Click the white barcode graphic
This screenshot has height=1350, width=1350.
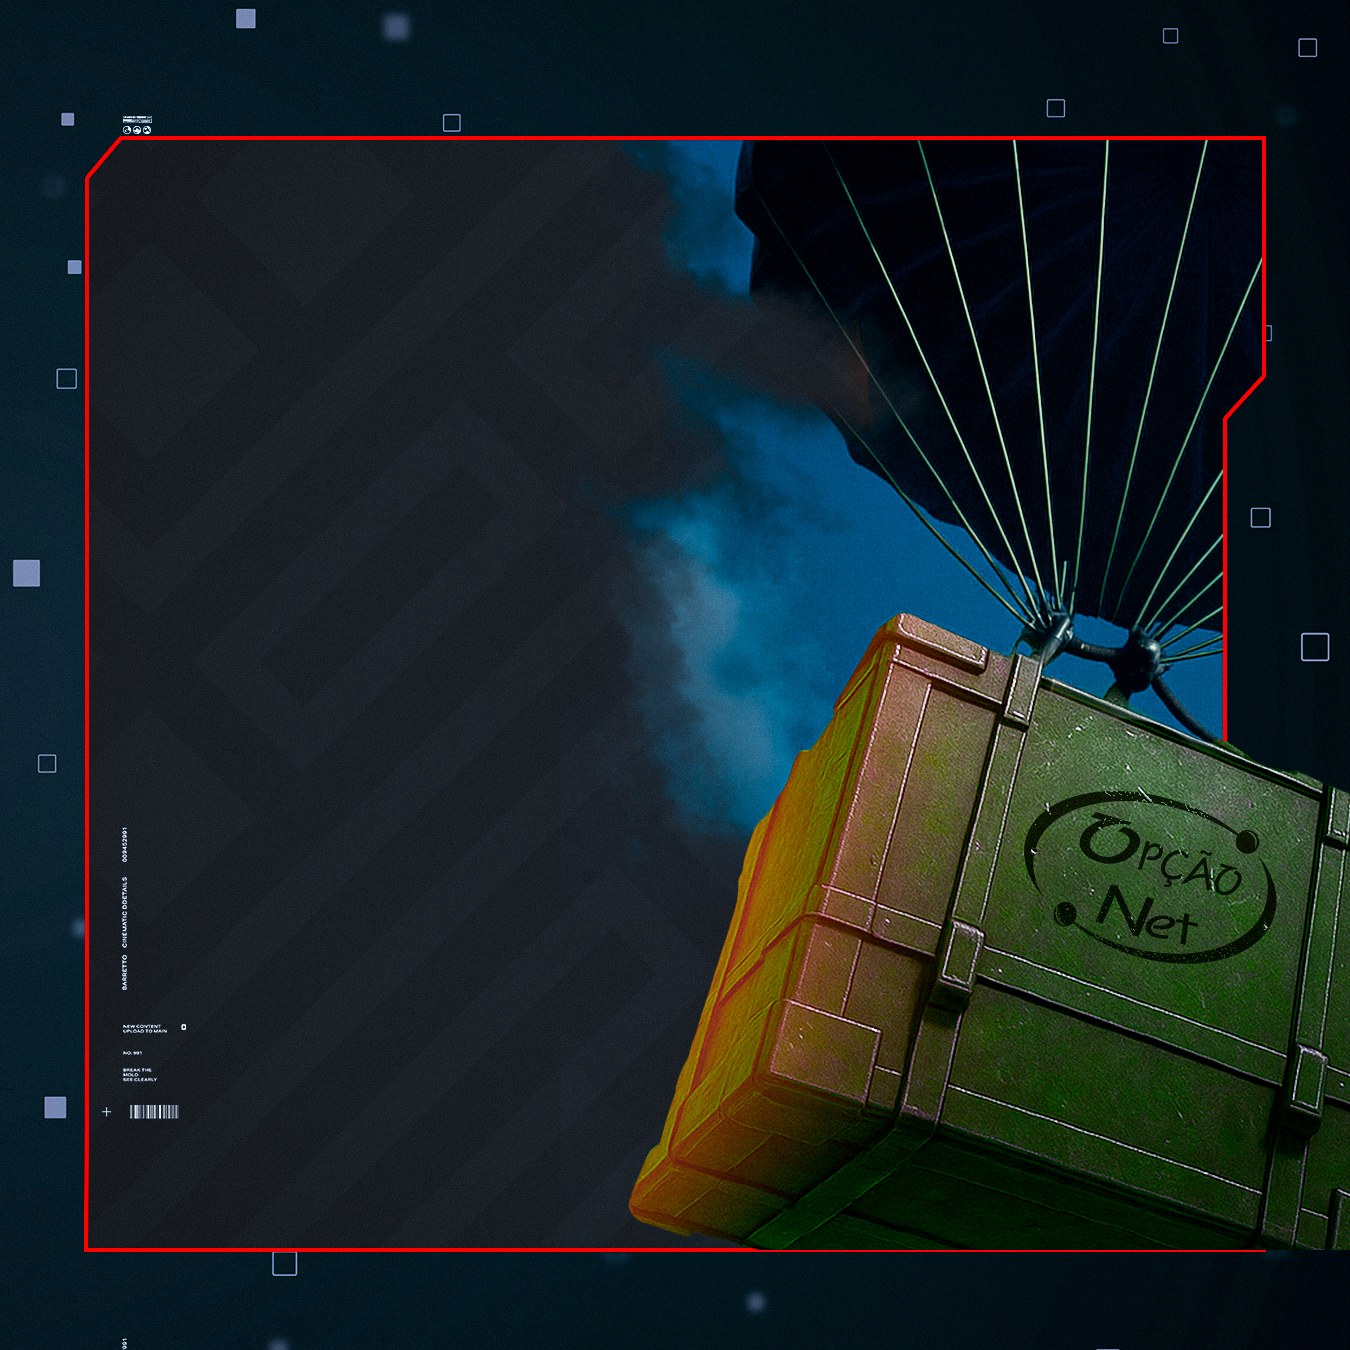[x=154, y=1111]
